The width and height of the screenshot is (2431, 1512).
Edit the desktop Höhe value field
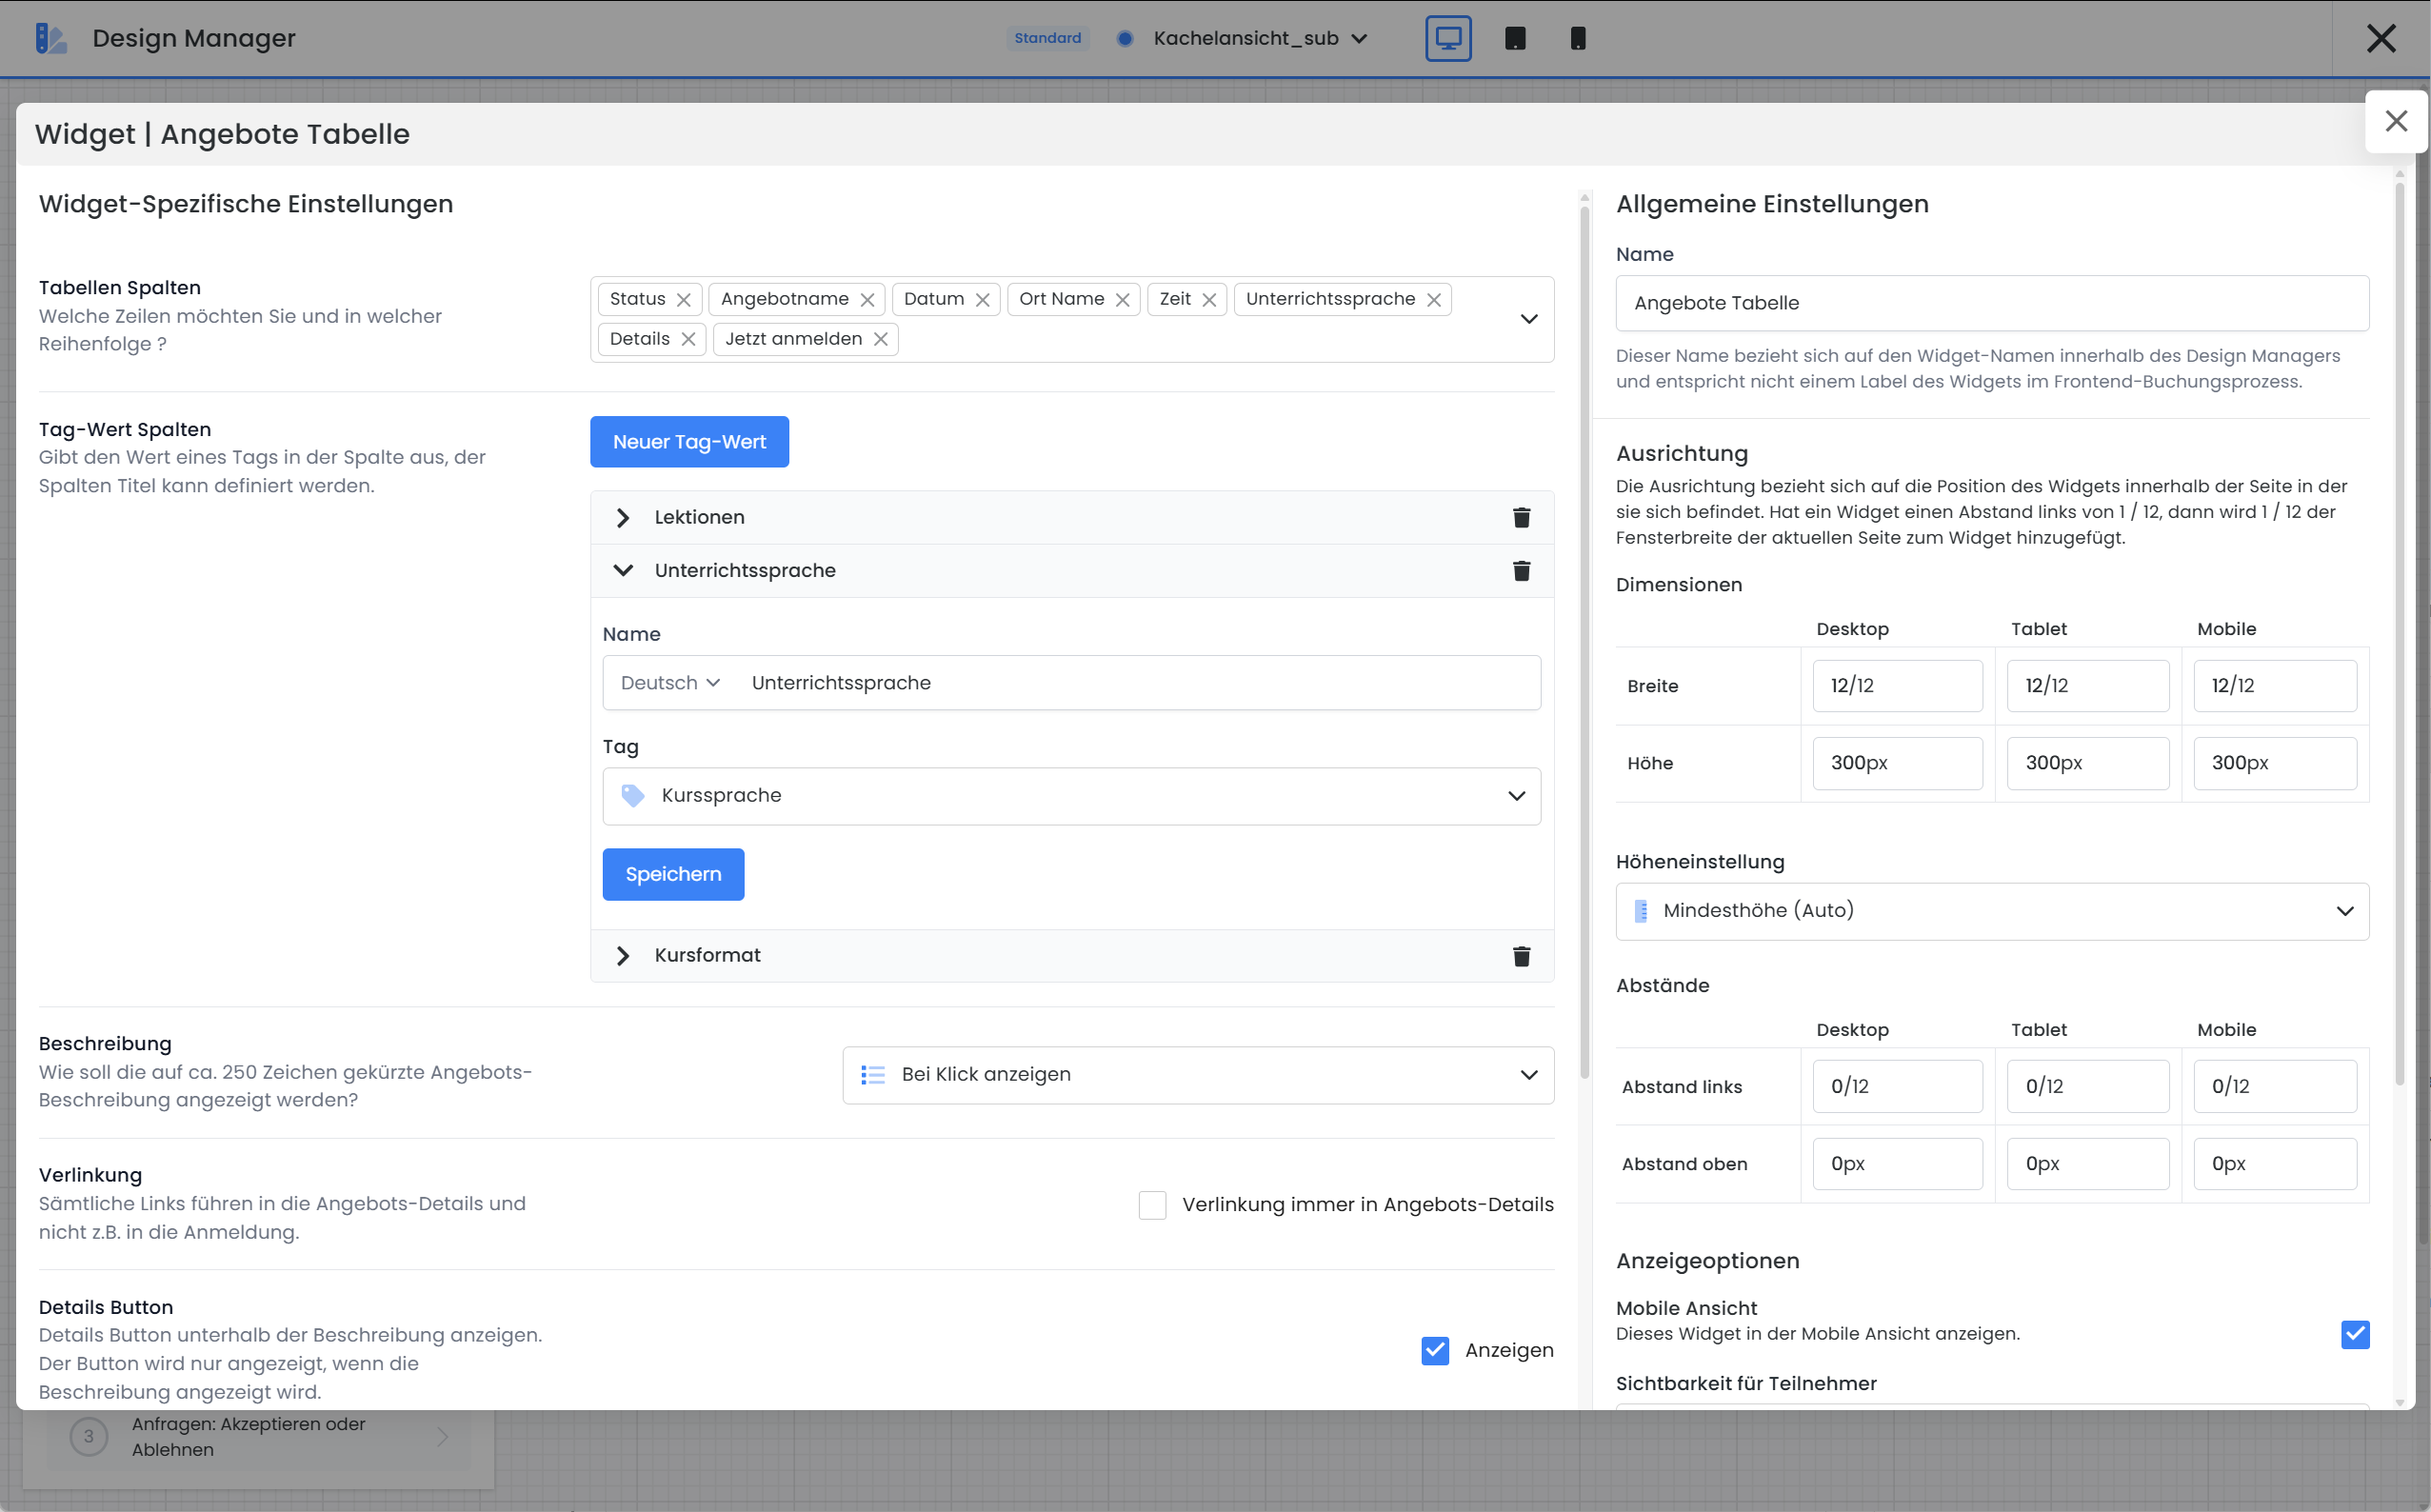(1896, 762)
